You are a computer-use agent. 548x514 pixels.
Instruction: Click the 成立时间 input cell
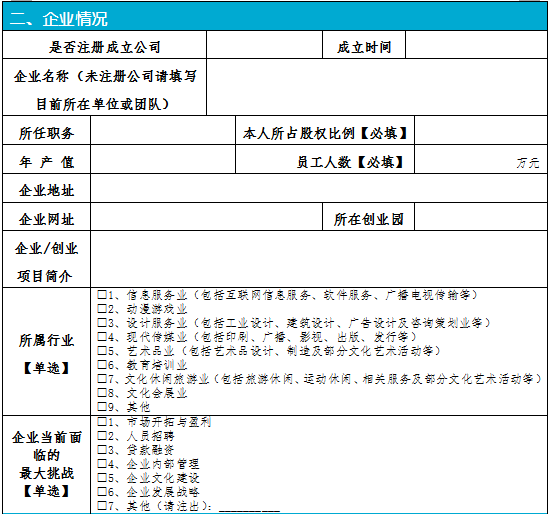pyautogui.click(x=476, y=45)
